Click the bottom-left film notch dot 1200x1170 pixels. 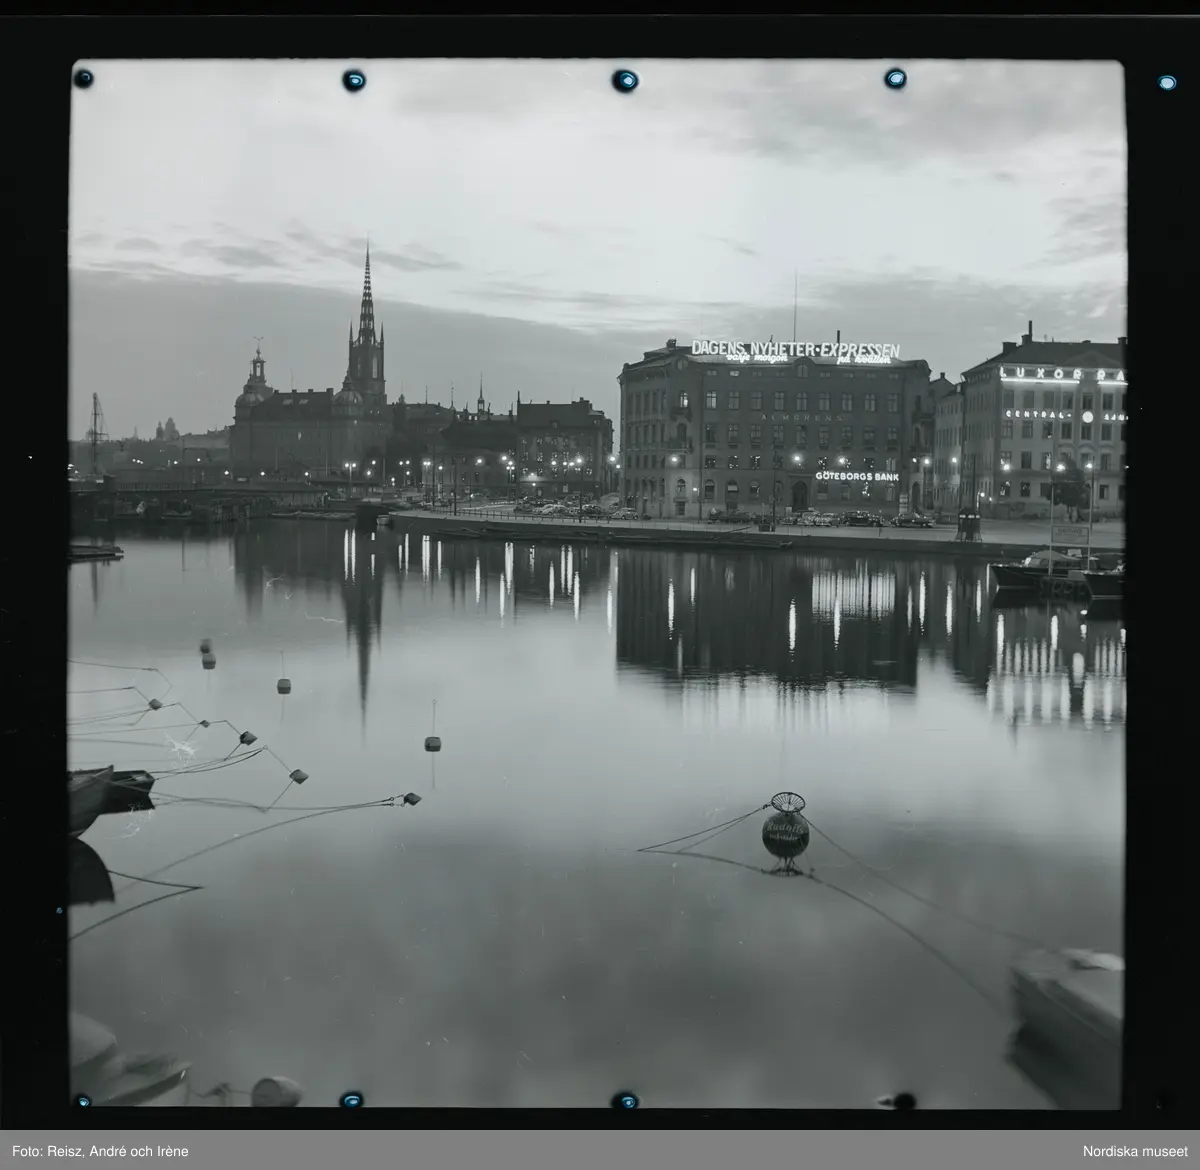tap(83, 1101)
